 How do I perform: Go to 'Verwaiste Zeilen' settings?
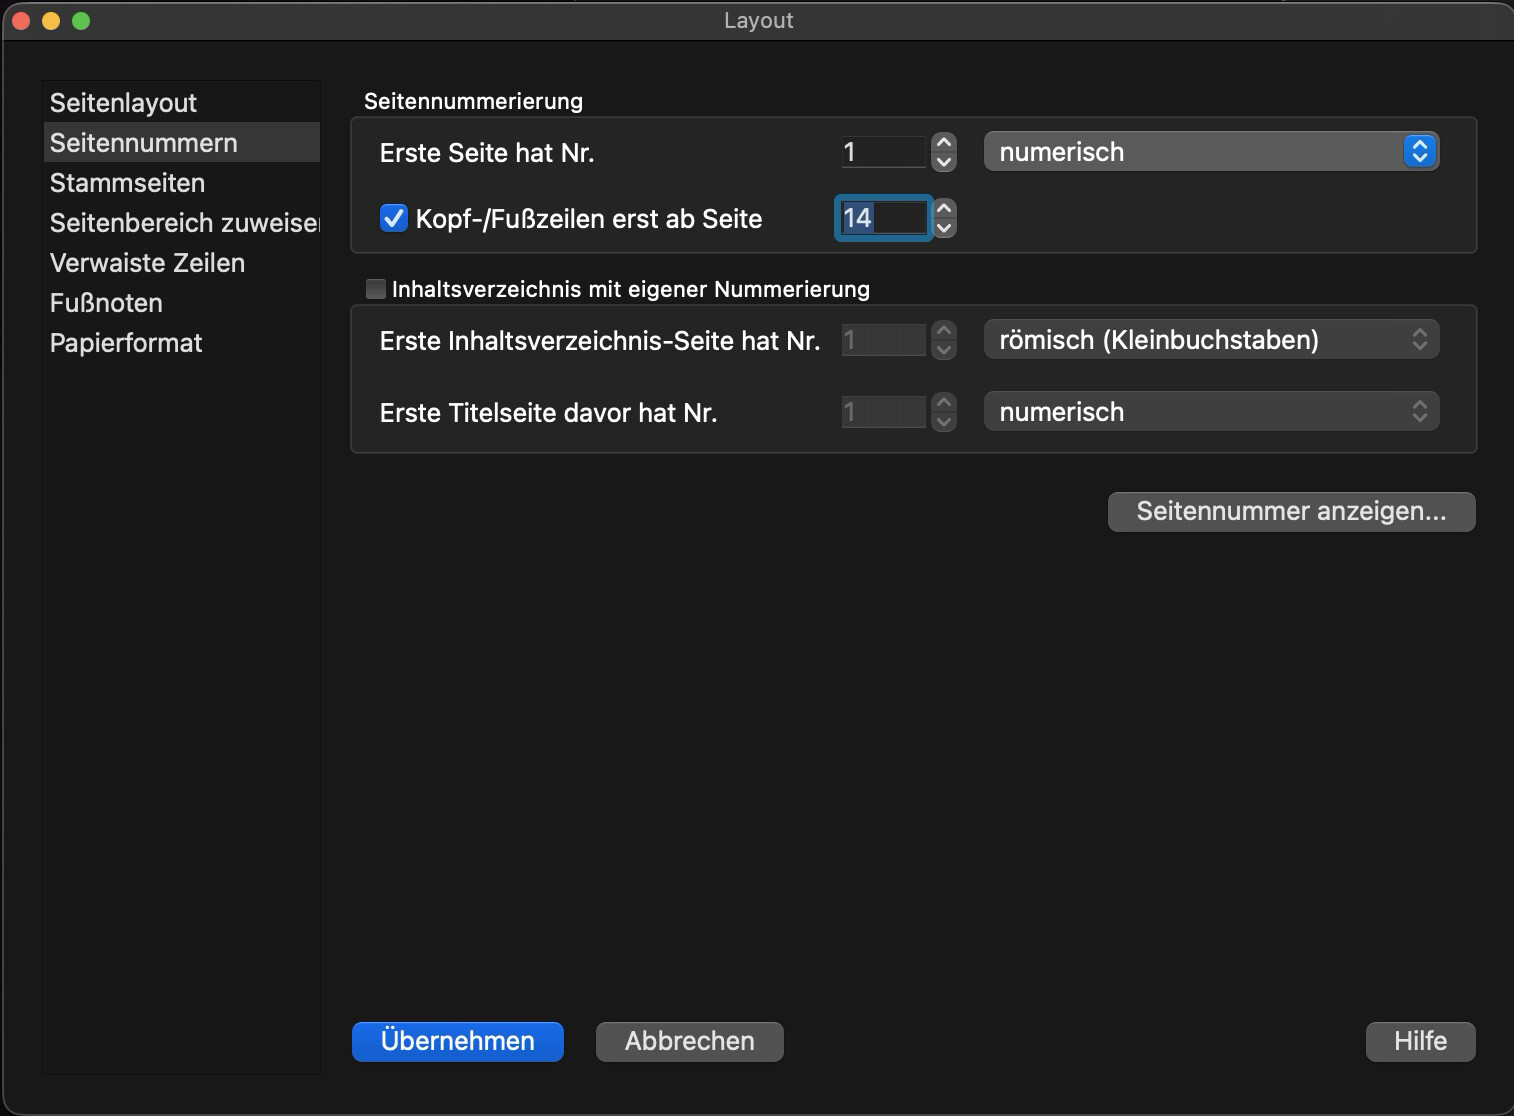(148, 263)
